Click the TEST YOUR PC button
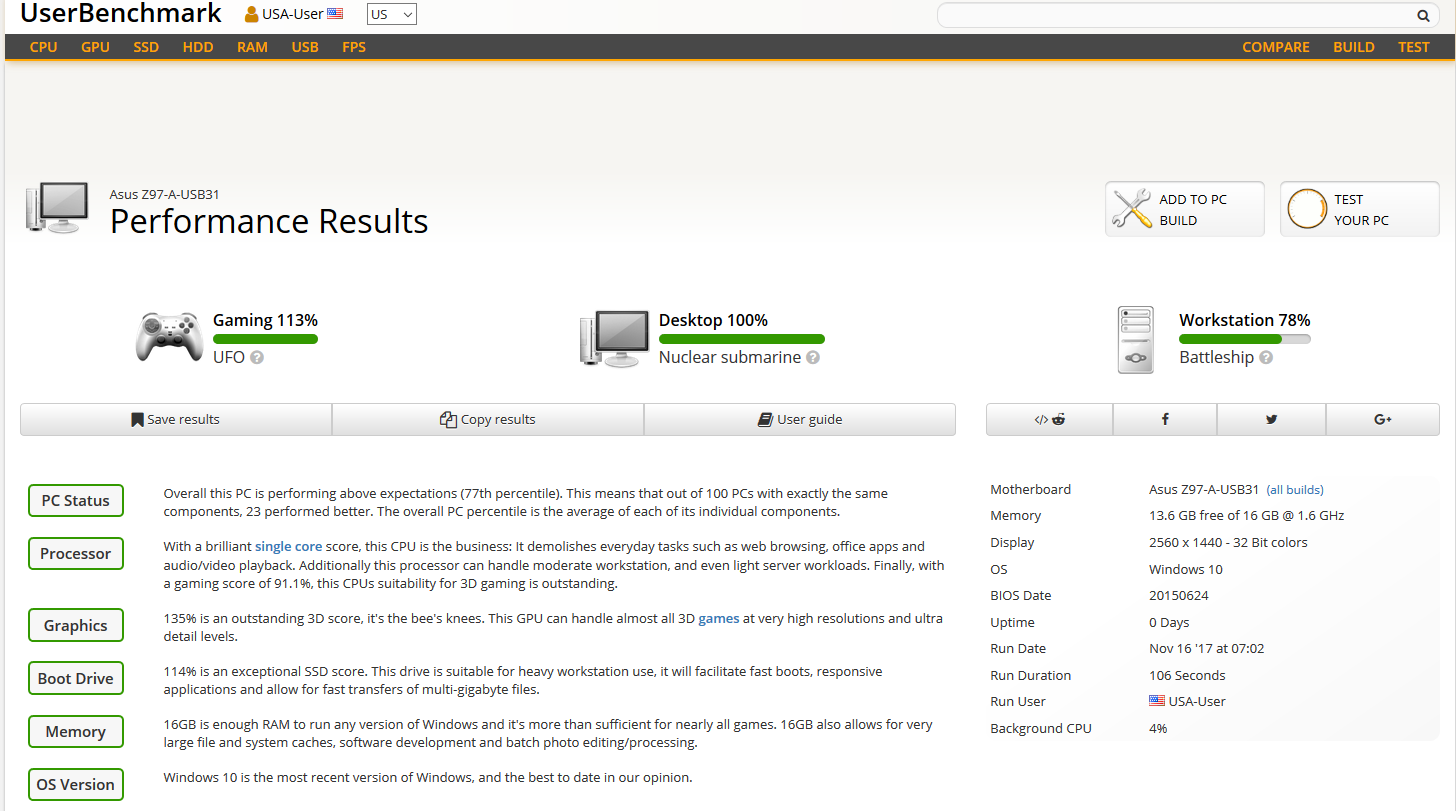Image resolution: width=1456 pixels, height=811 pixels. click(1359, 208)
